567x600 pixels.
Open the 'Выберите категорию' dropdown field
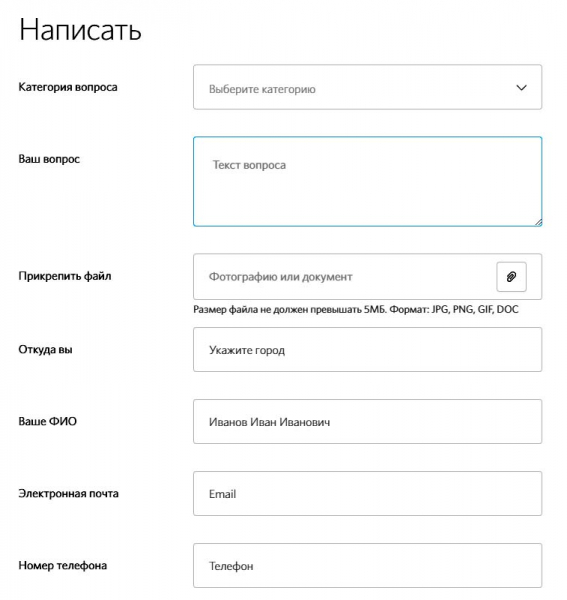367,87
